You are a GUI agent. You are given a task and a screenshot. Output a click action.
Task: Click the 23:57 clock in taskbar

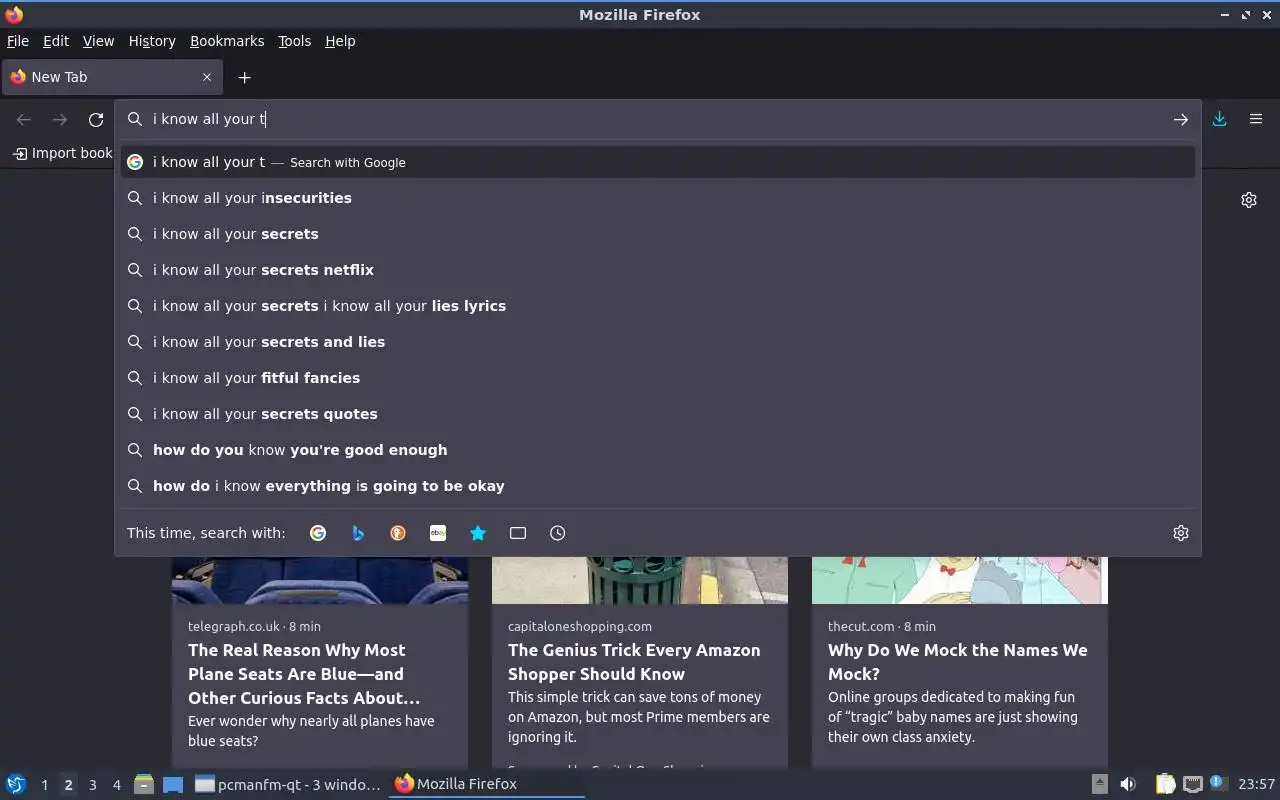coord(1256,784)
